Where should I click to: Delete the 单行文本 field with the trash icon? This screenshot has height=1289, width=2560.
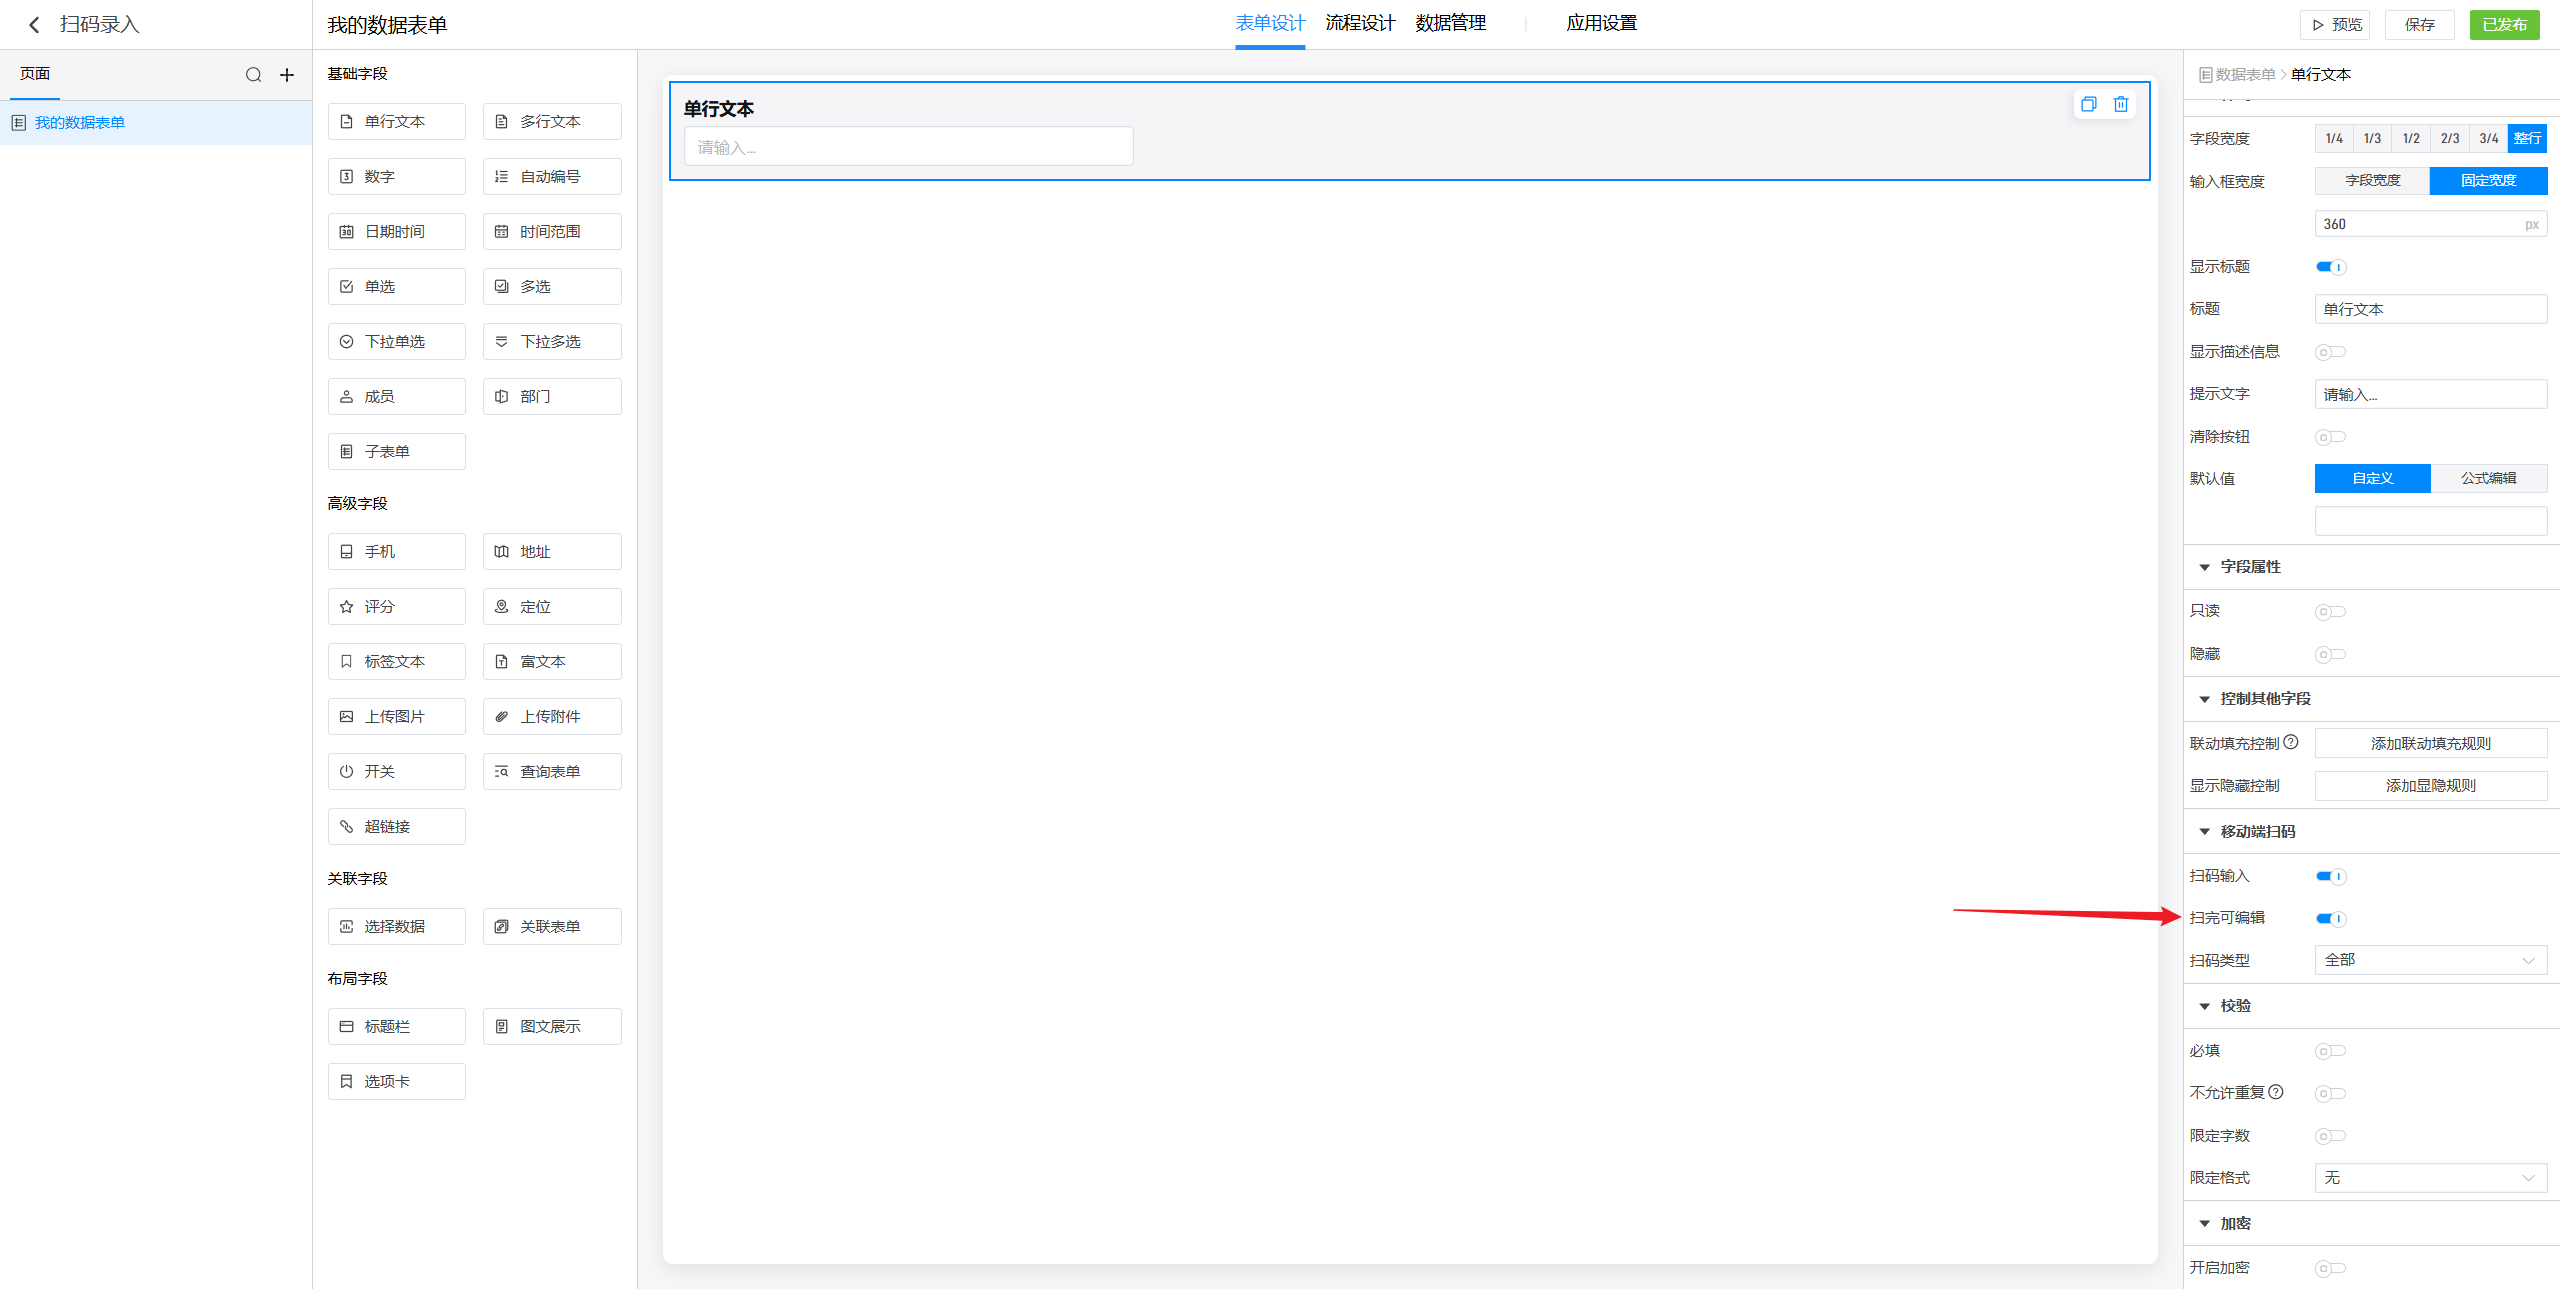[2120, 104]
